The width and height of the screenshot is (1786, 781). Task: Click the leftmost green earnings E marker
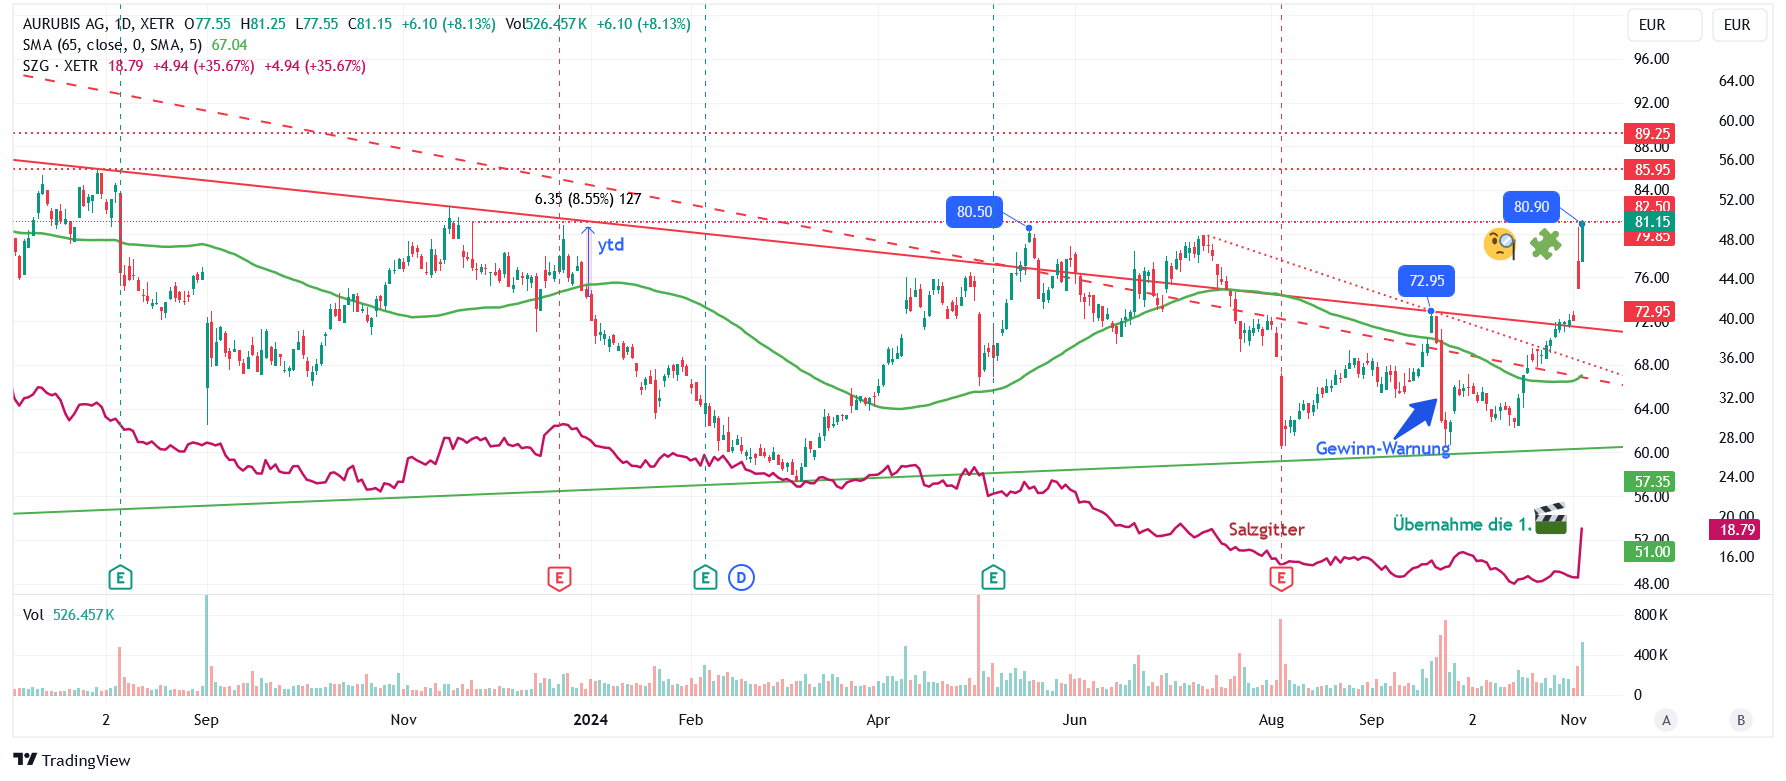120,577
